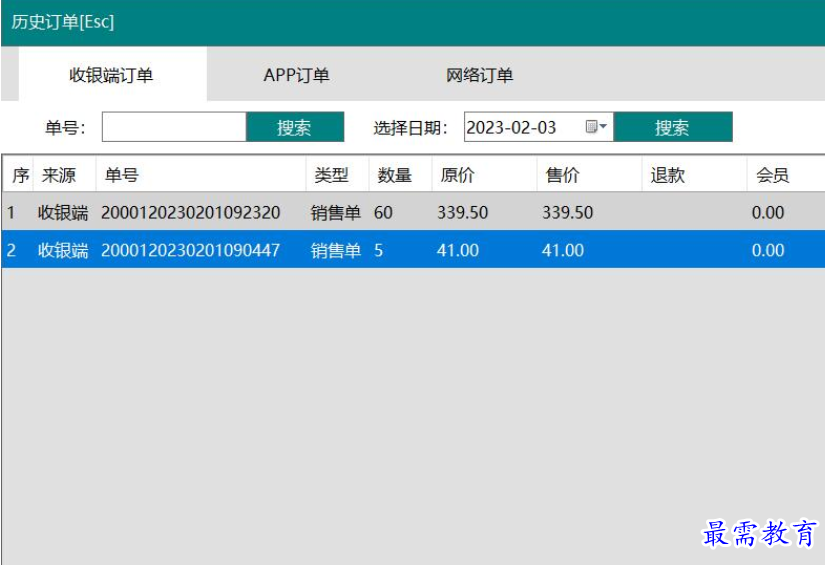Screen dimensions: 825x565
Task: Click original price 339.50 cell
Action: tap(462, 213)
